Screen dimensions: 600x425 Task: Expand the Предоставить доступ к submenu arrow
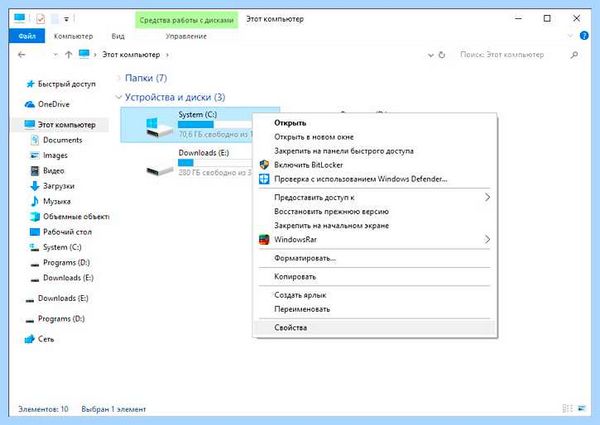487,197
